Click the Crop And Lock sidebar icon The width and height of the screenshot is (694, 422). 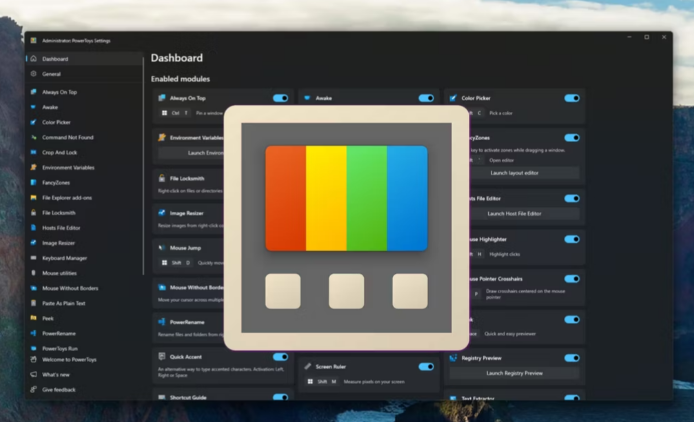[34, 152]
